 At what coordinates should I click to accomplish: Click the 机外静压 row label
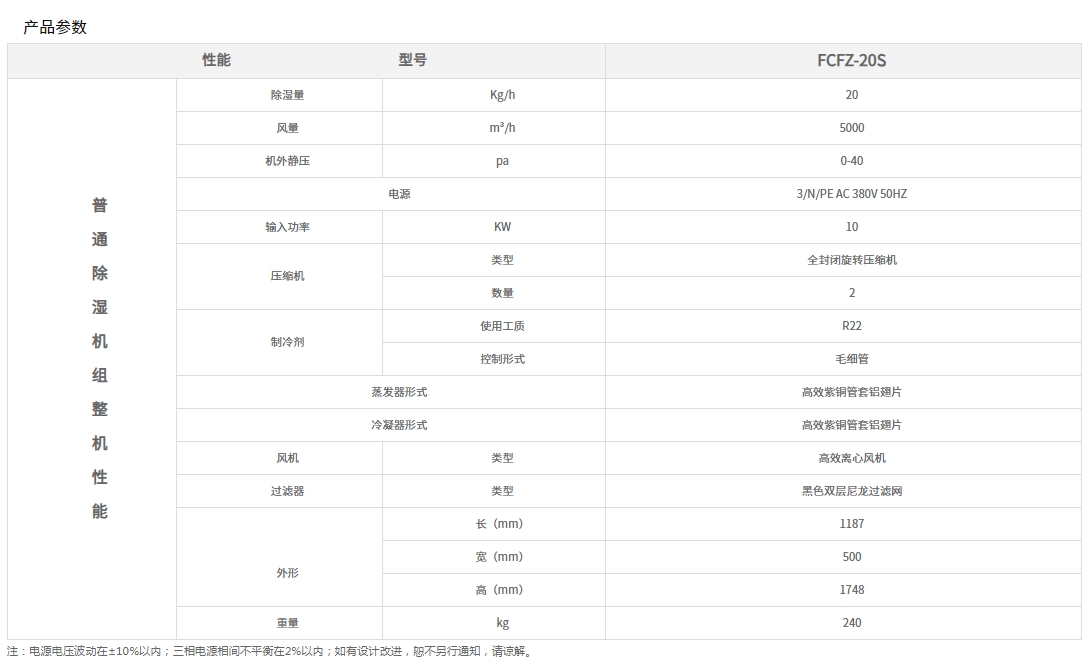tap(287, 161)
